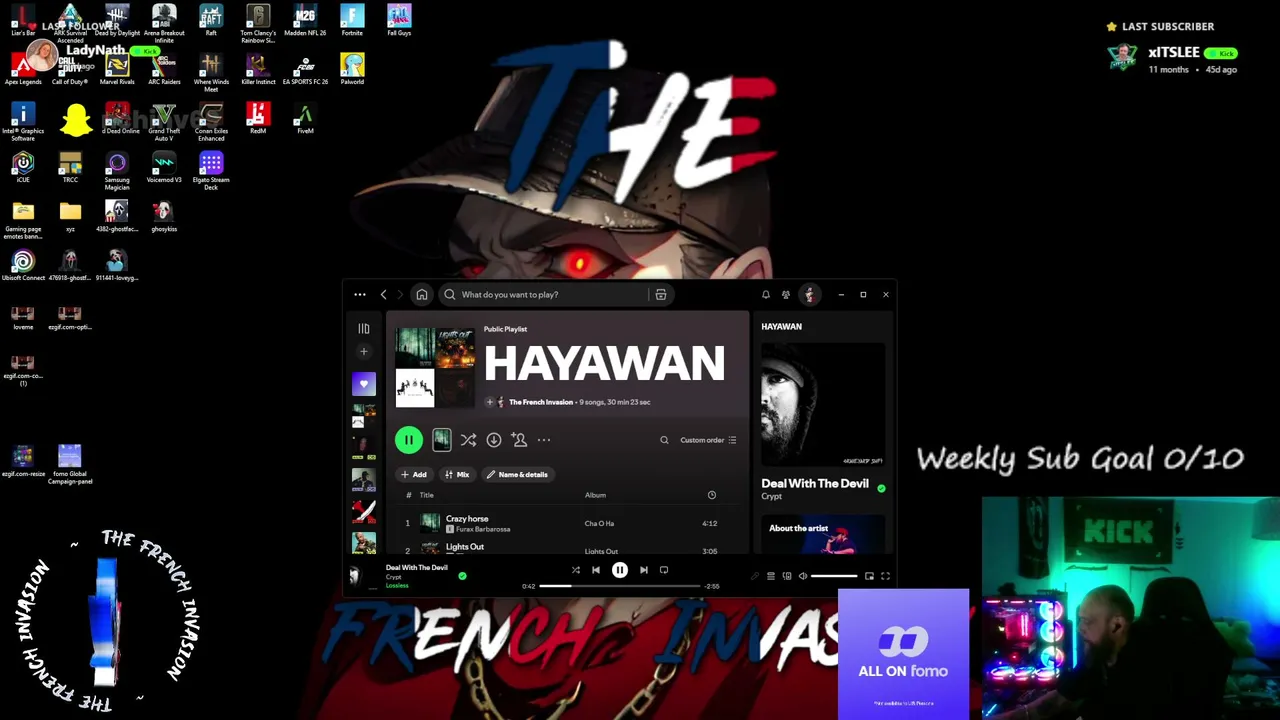Collapse Your Library sidebar icon
The image size is (1280, 720).
click(364, 328)
